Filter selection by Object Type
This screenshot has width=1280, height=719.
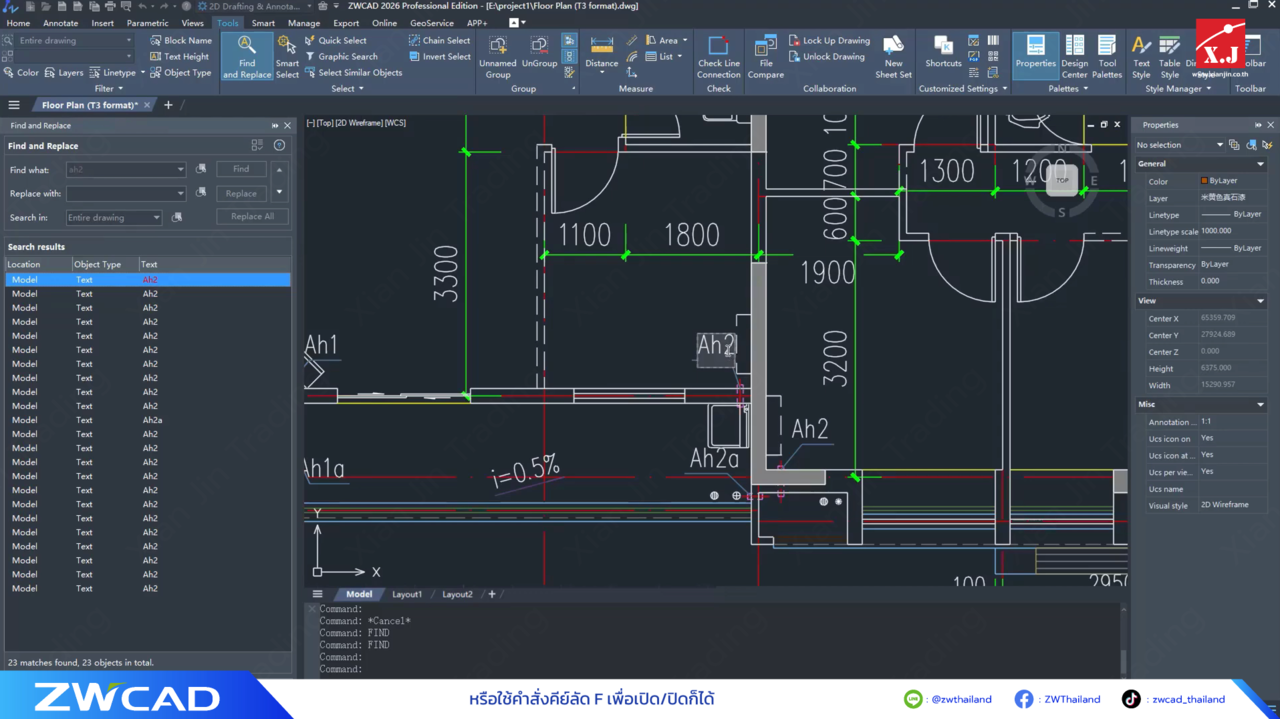tap(180, 73)
